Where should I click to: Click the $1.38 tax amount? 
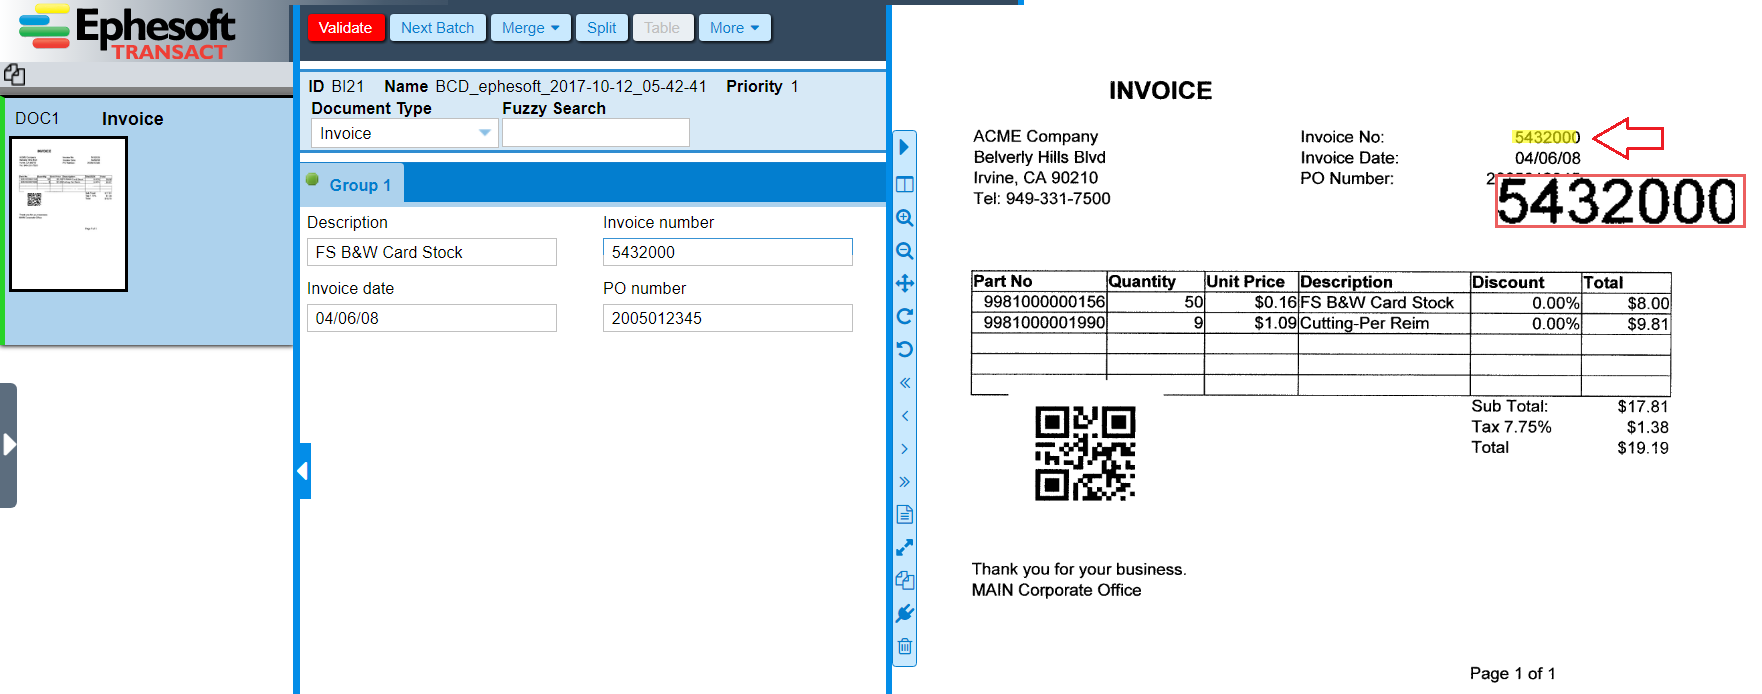click(1647, 427)
